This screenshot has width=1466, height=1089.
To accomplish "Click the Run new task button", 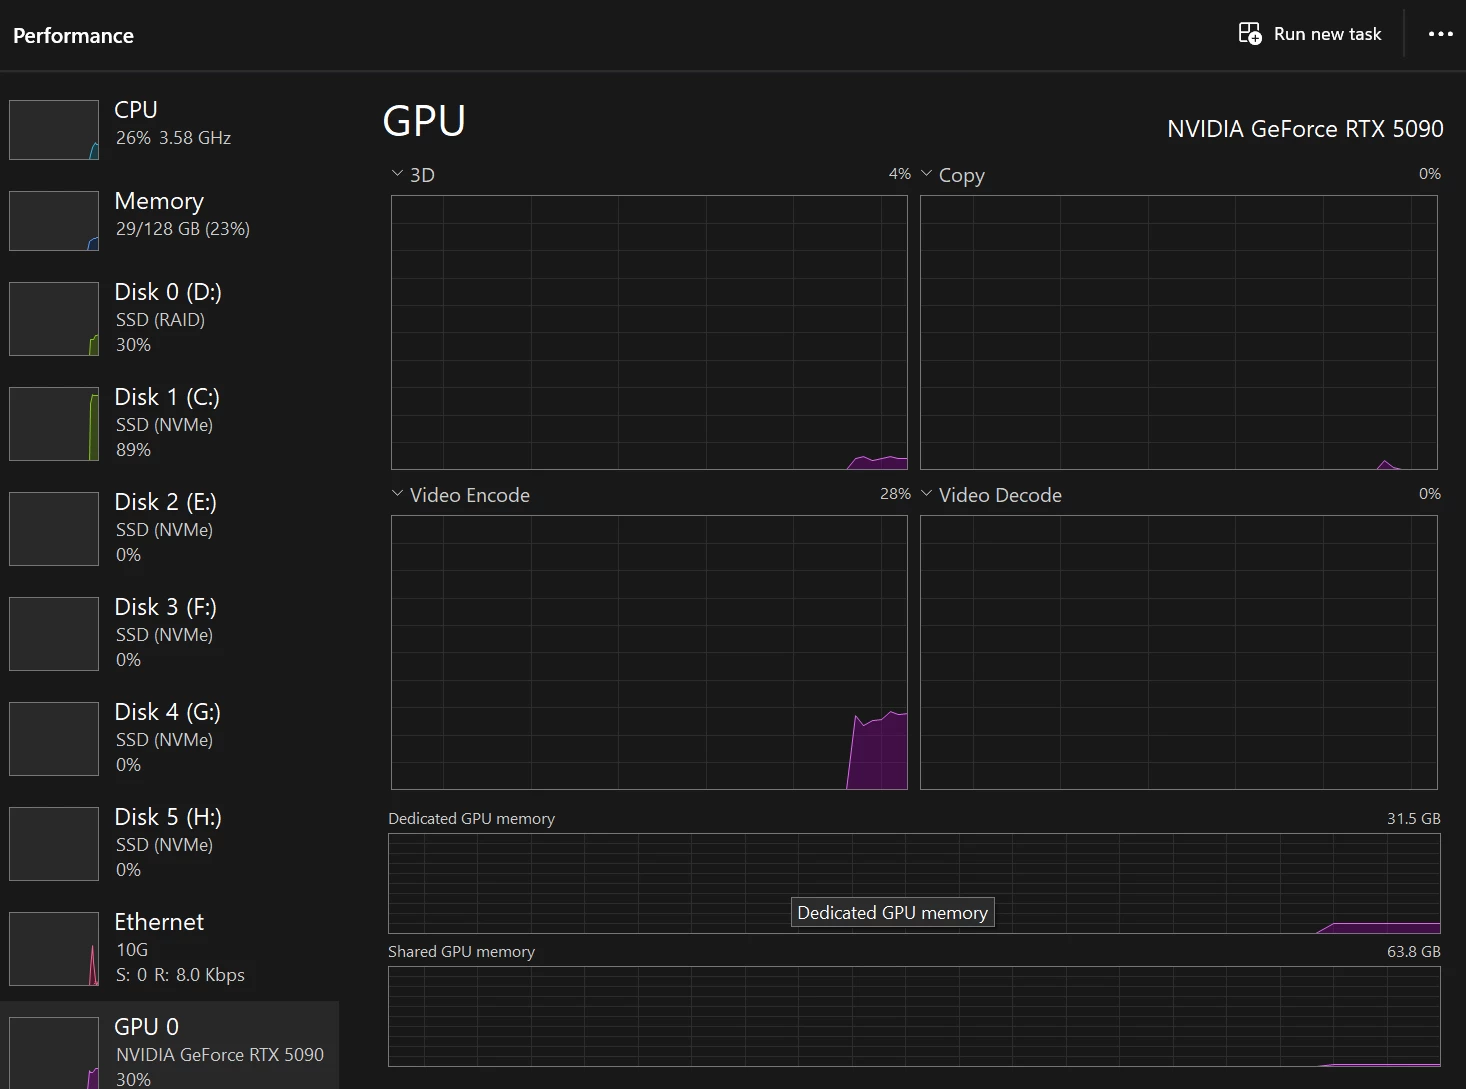I will coord(1309,34).
